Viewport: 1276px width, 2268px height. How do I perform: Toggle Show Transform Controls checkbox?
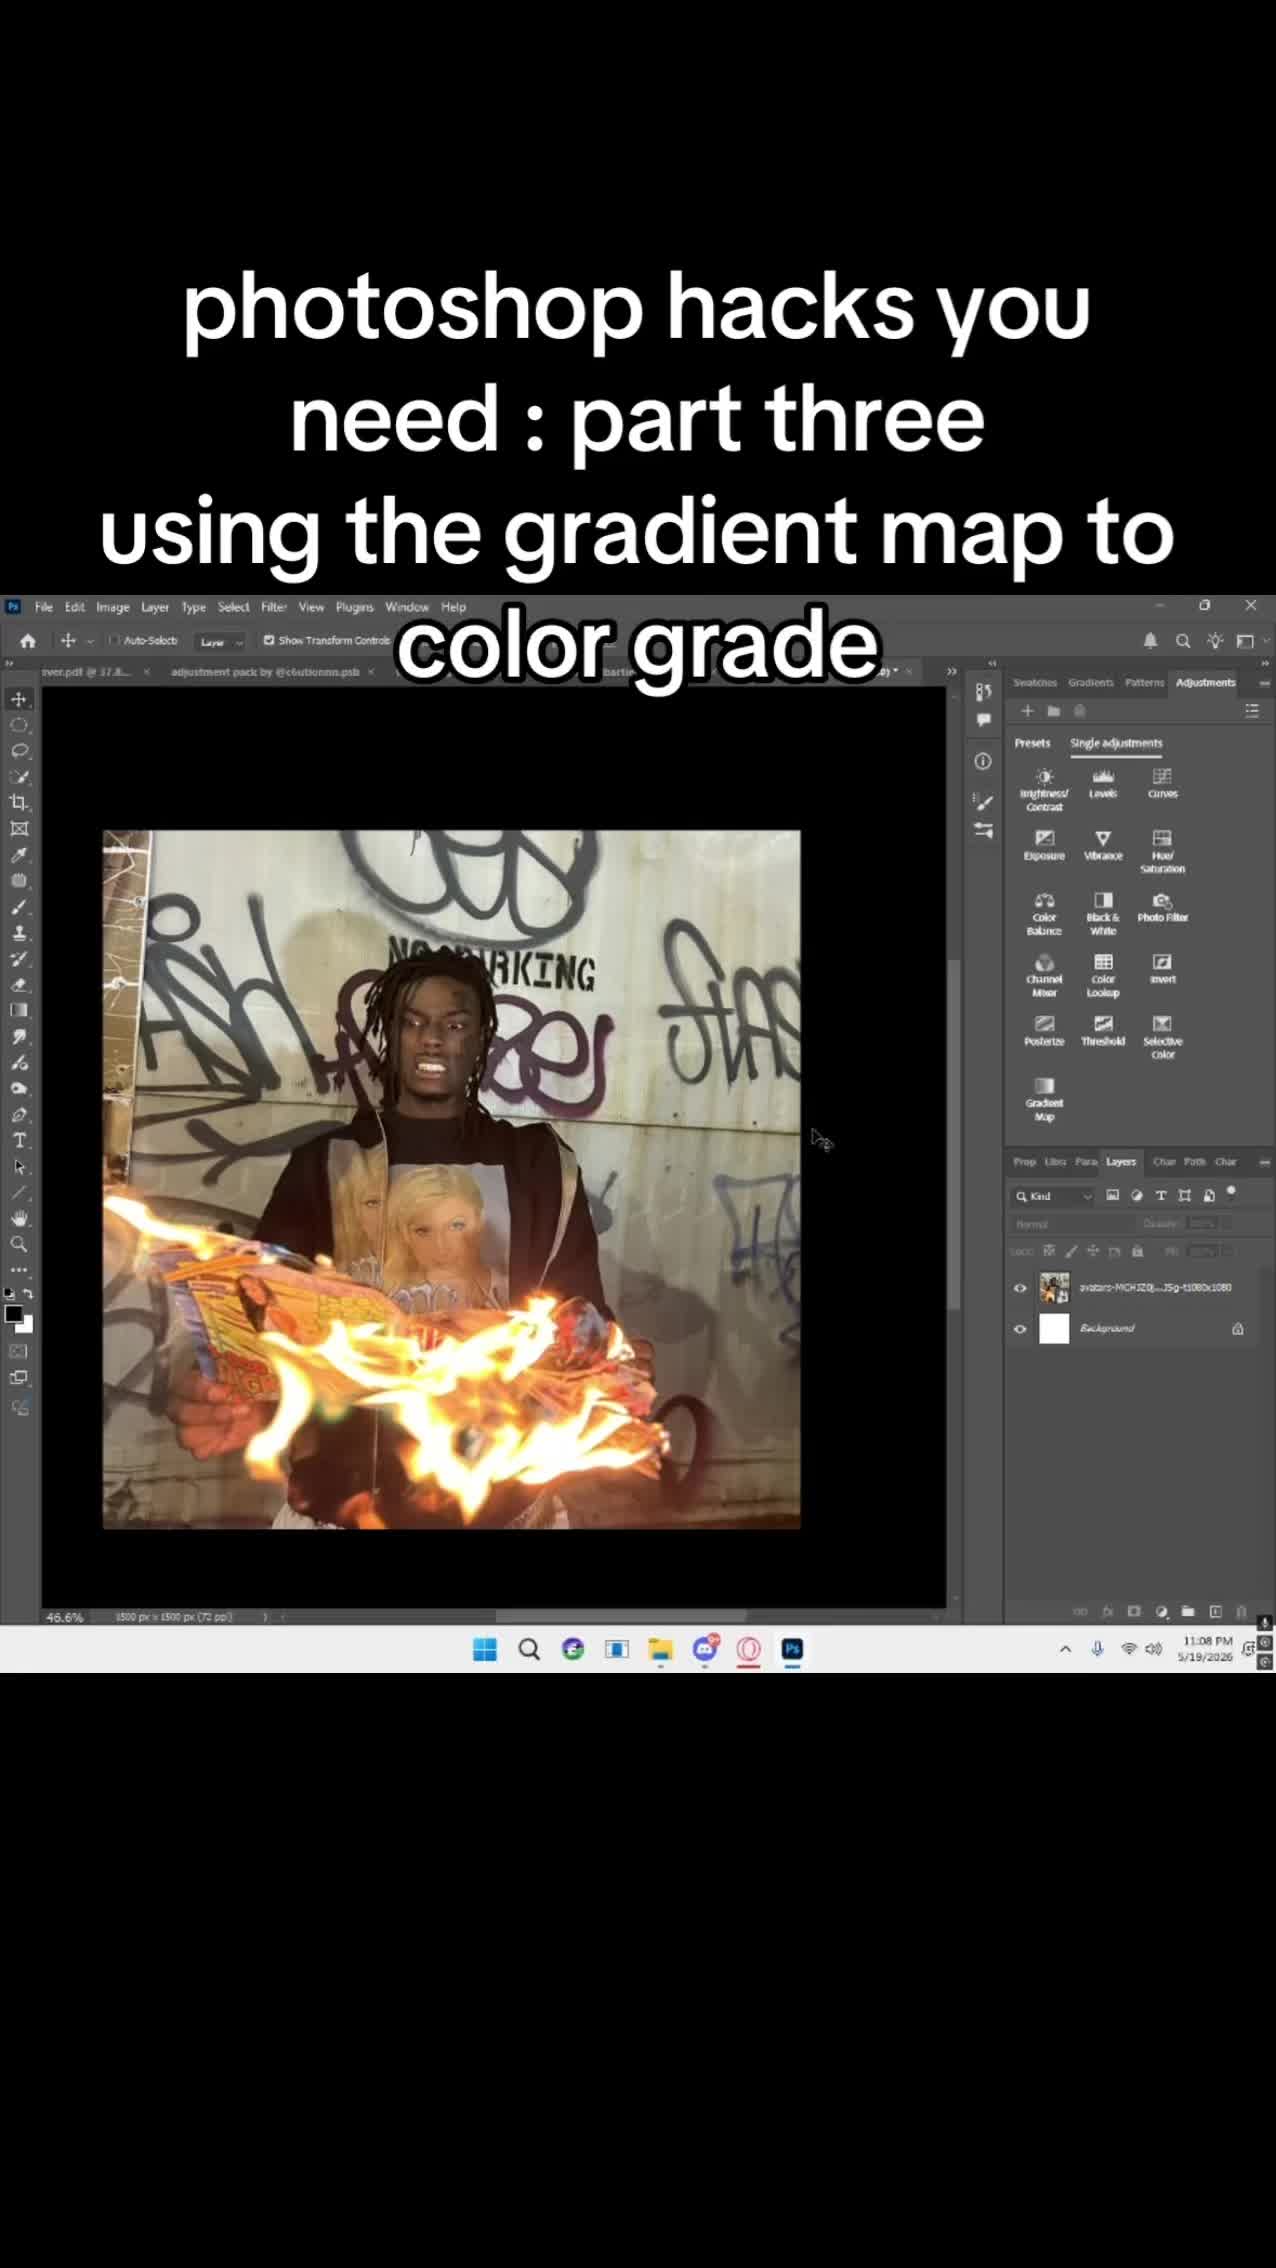(x=269, y=640)
